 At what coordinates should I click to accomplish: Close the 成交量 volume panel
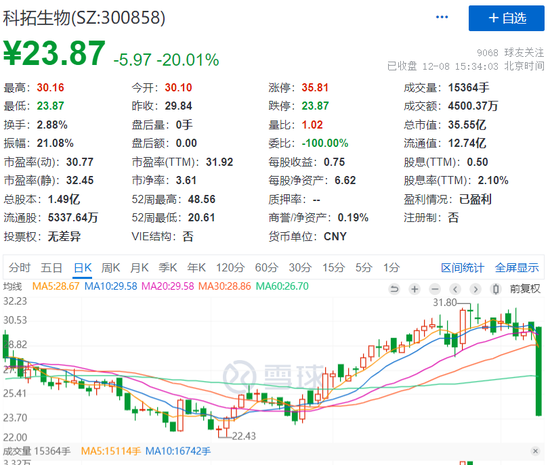(535, 451)
